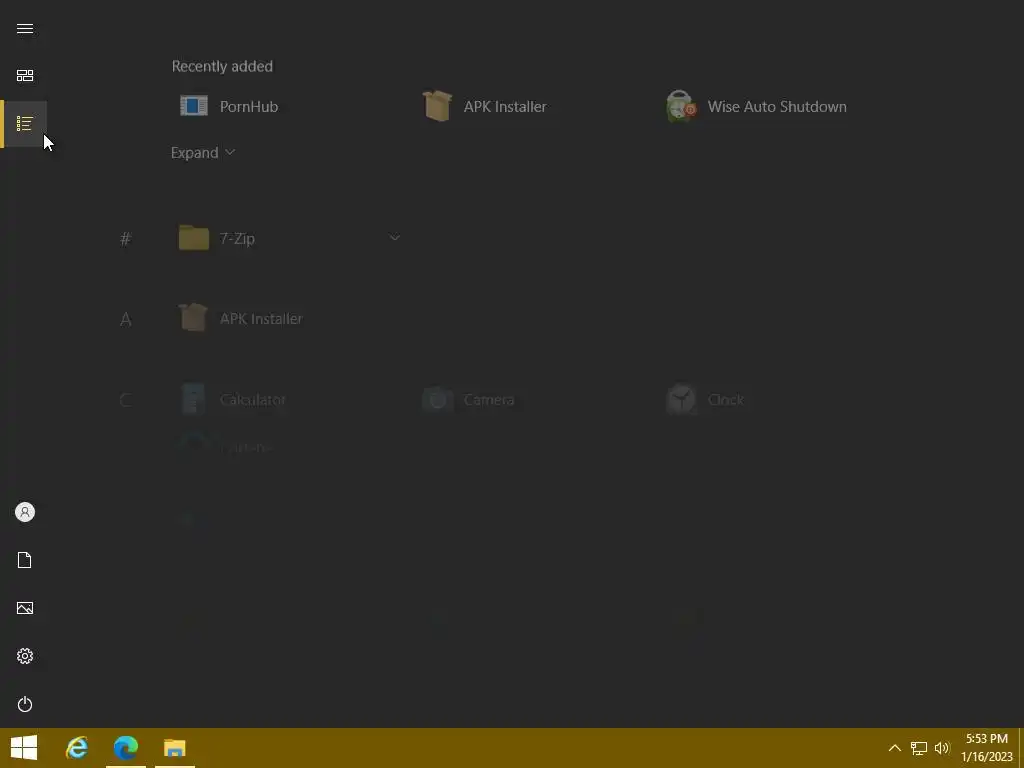Open the volume tray icon
Image resolution: width=1024 pixels, height=768 pixels.
tap(942, 748)
